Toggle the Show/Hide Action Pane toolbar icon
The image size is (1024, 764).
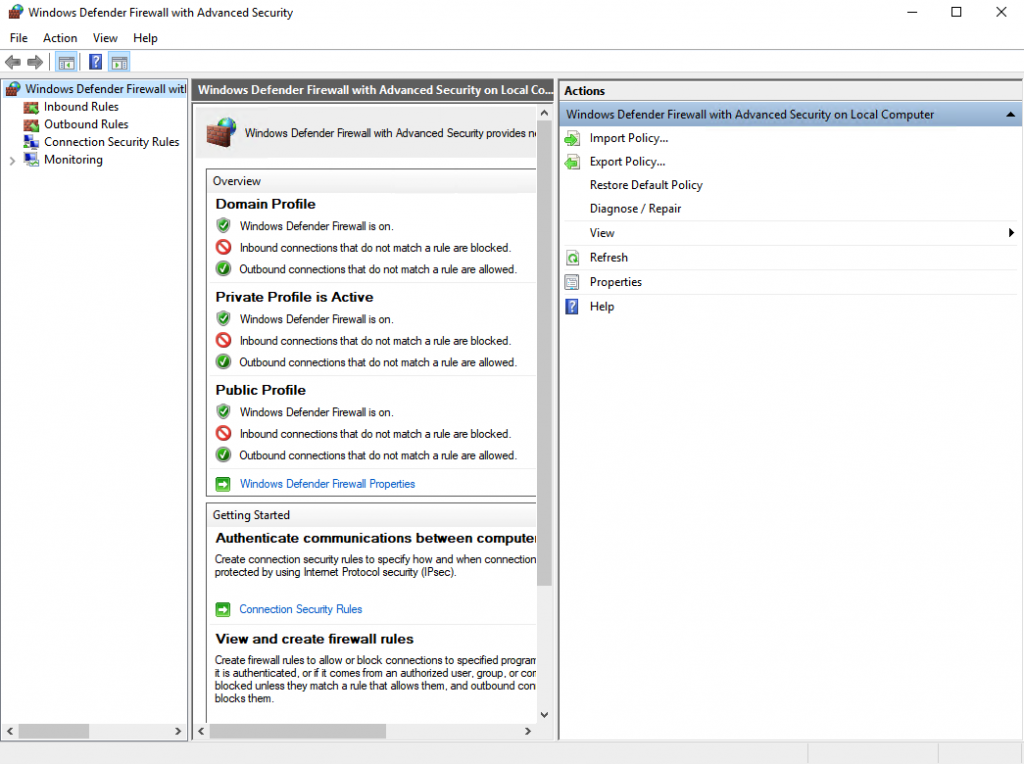coord(120,62)
